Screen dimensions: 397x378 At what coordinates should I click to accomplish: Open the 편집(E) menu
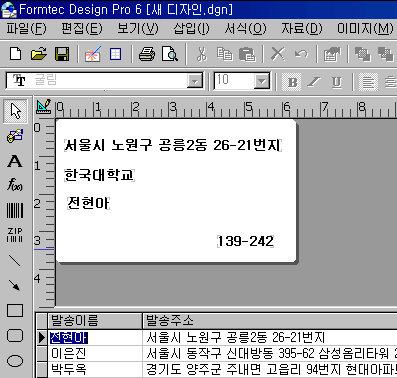tap(82, 28)
